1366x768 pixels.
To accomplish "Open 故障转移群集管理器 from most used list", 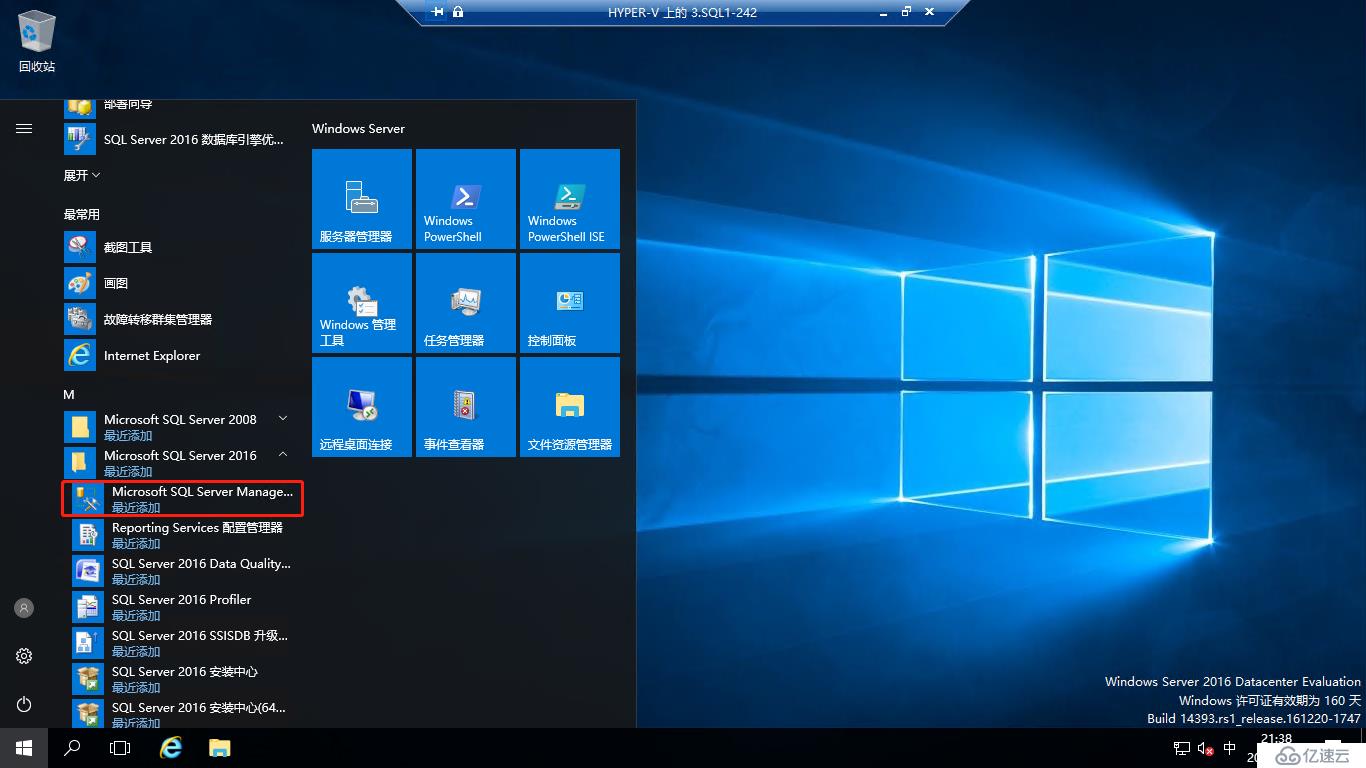I will click(x=180, y=319).
